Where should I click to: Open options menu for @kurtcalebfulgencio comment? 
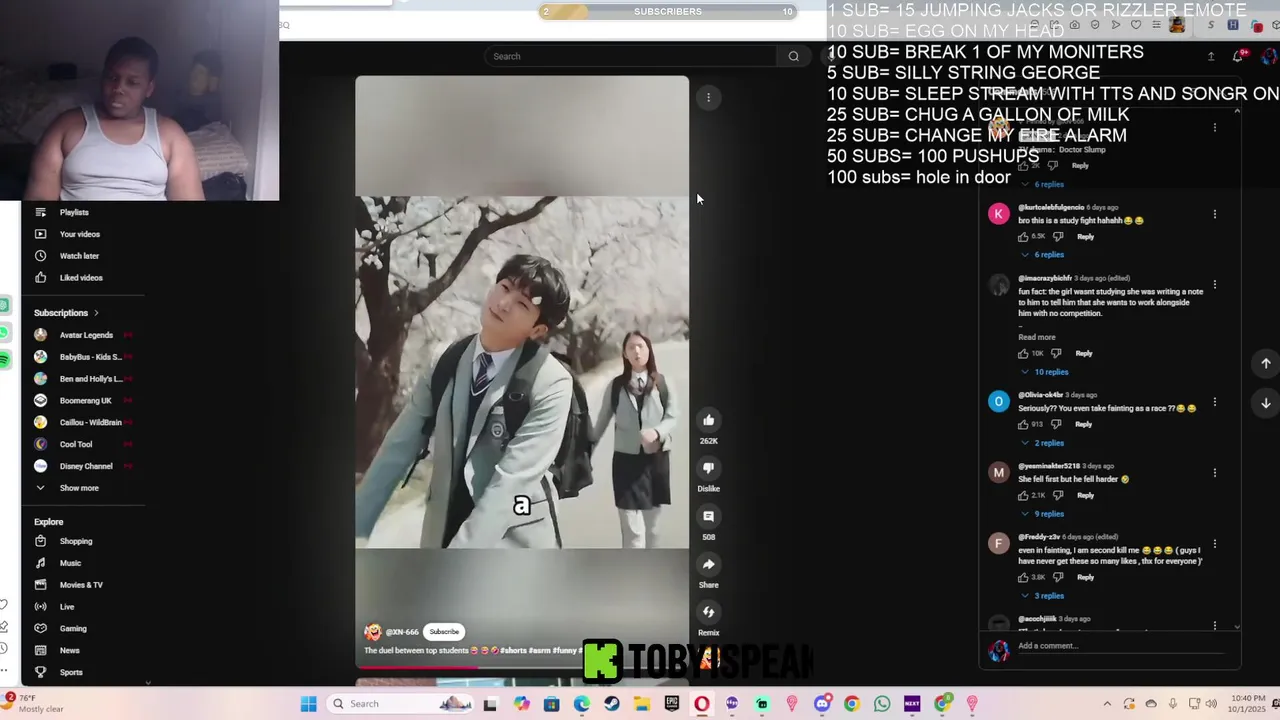tap(1215, 214)
